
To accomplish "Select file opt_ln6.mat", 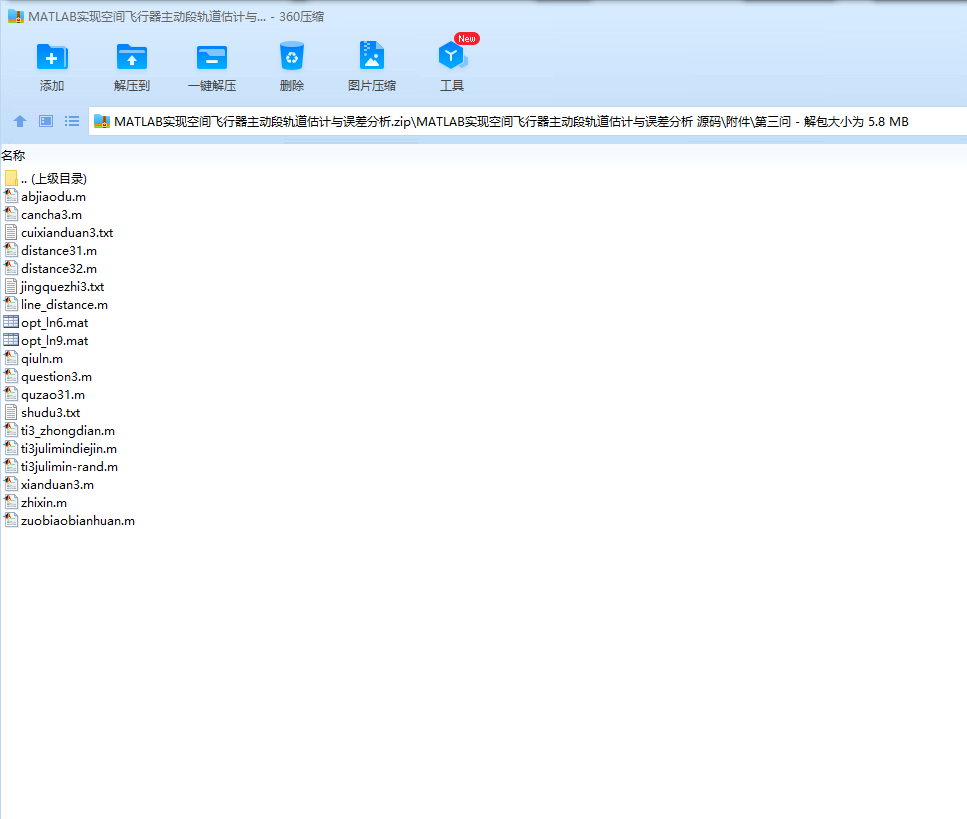I will 46,323.
